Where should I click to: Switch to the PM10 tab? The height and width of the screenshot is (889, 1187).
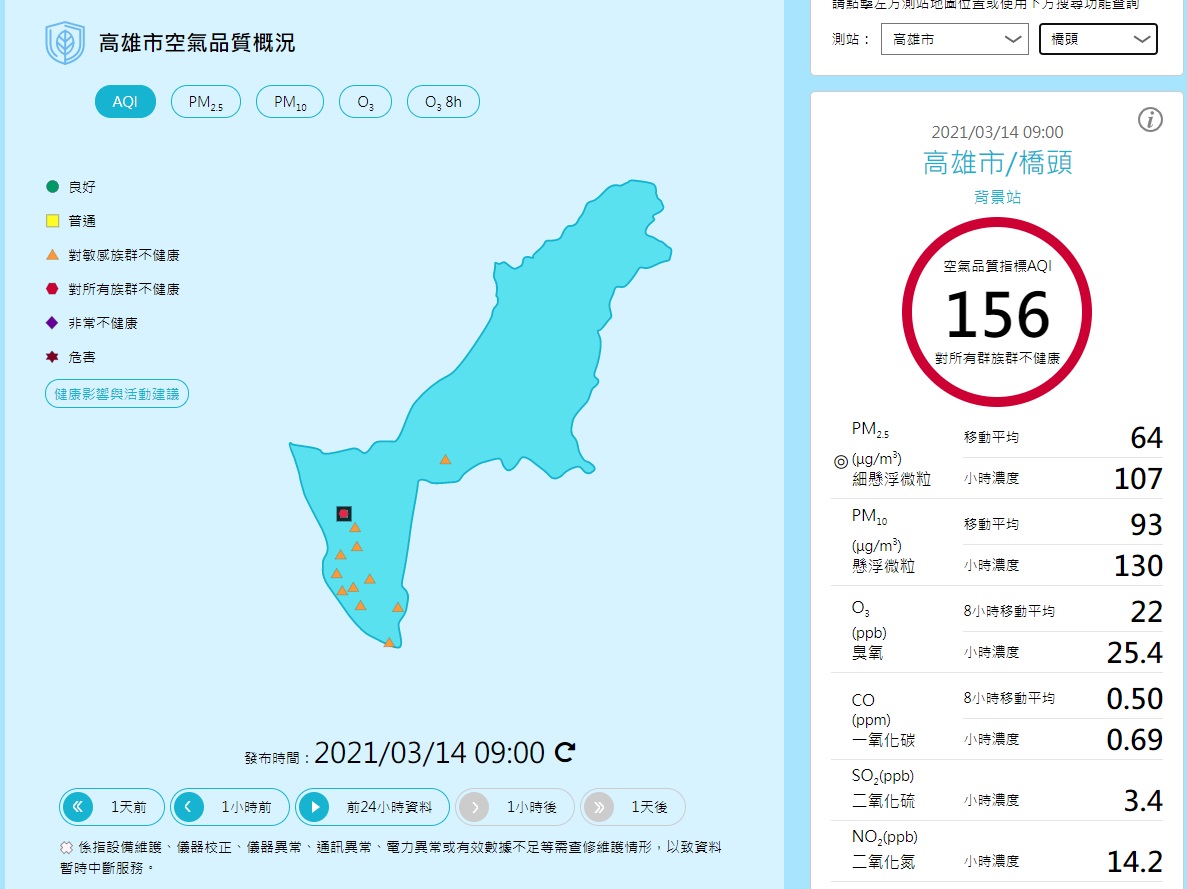pos(290,101)
